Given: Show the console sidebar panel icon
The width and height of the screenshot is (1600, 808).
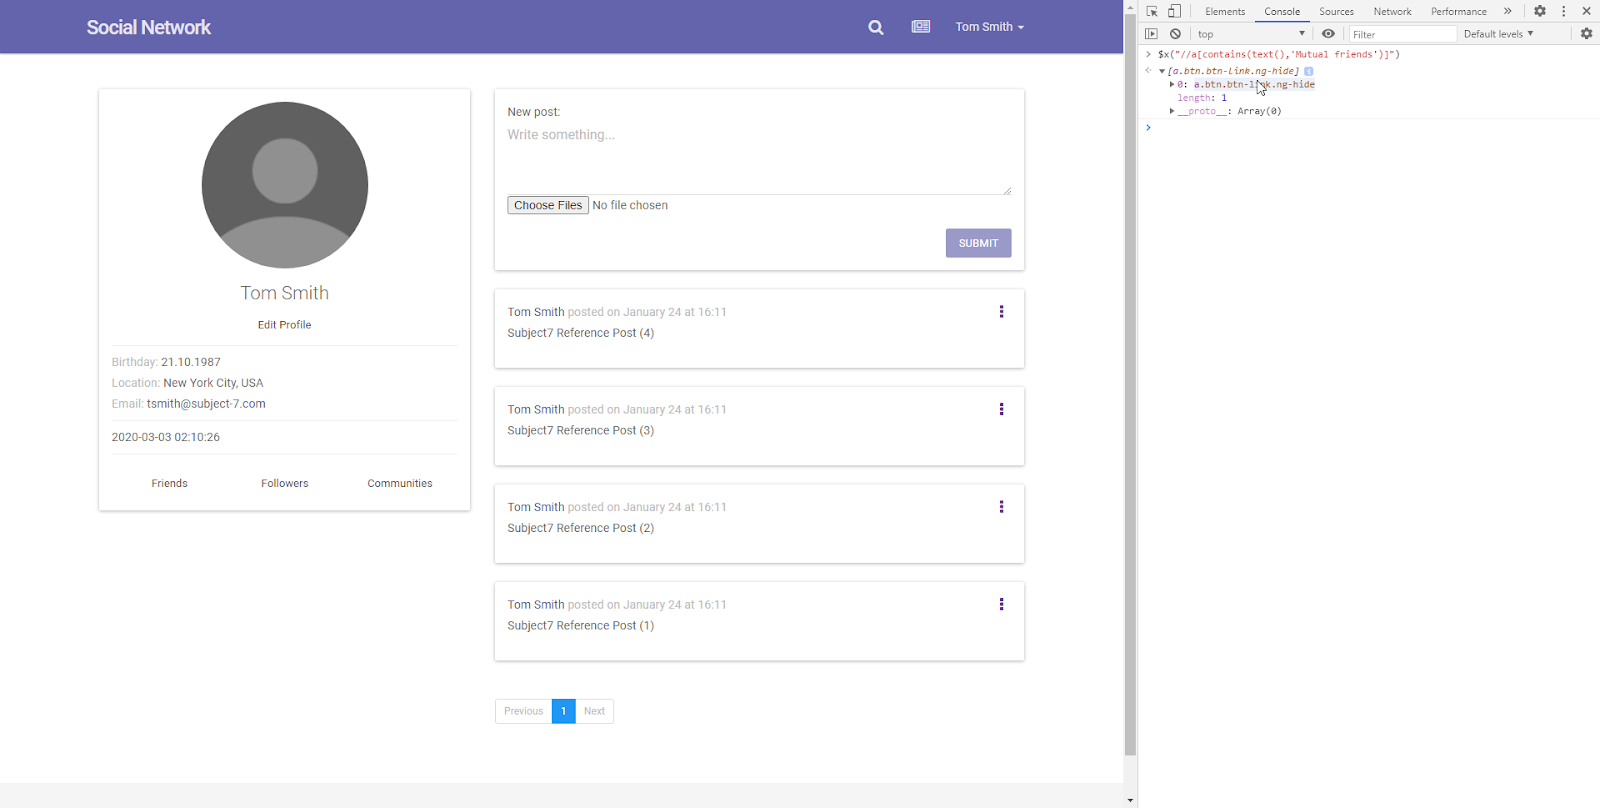Looking at the screenshot, I should tap(1151, 34).
